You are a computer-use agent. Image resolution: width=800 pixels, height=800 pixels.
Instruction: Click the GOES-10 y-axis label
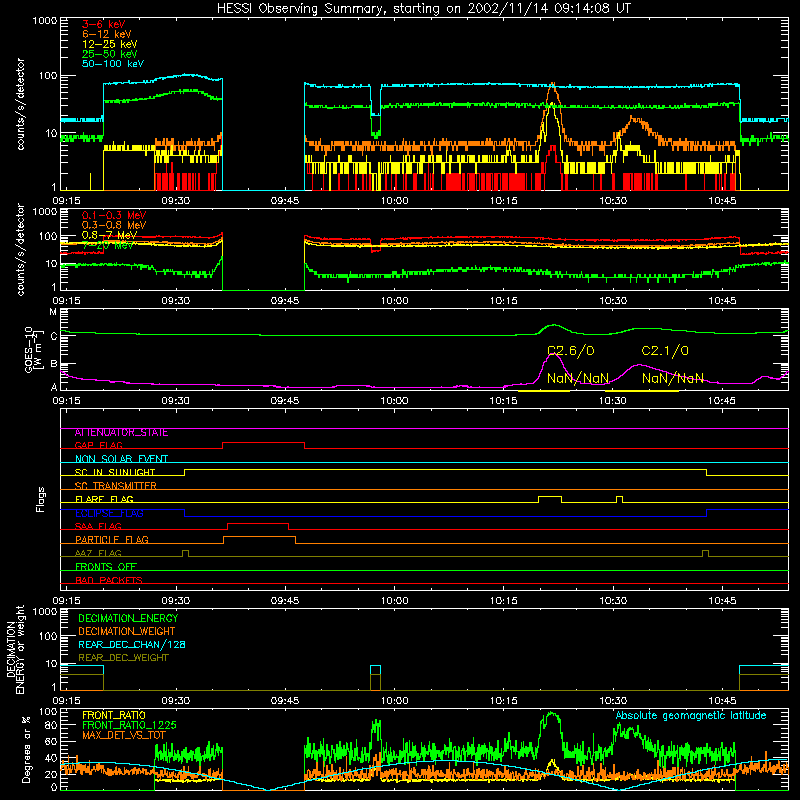(33, 349)
